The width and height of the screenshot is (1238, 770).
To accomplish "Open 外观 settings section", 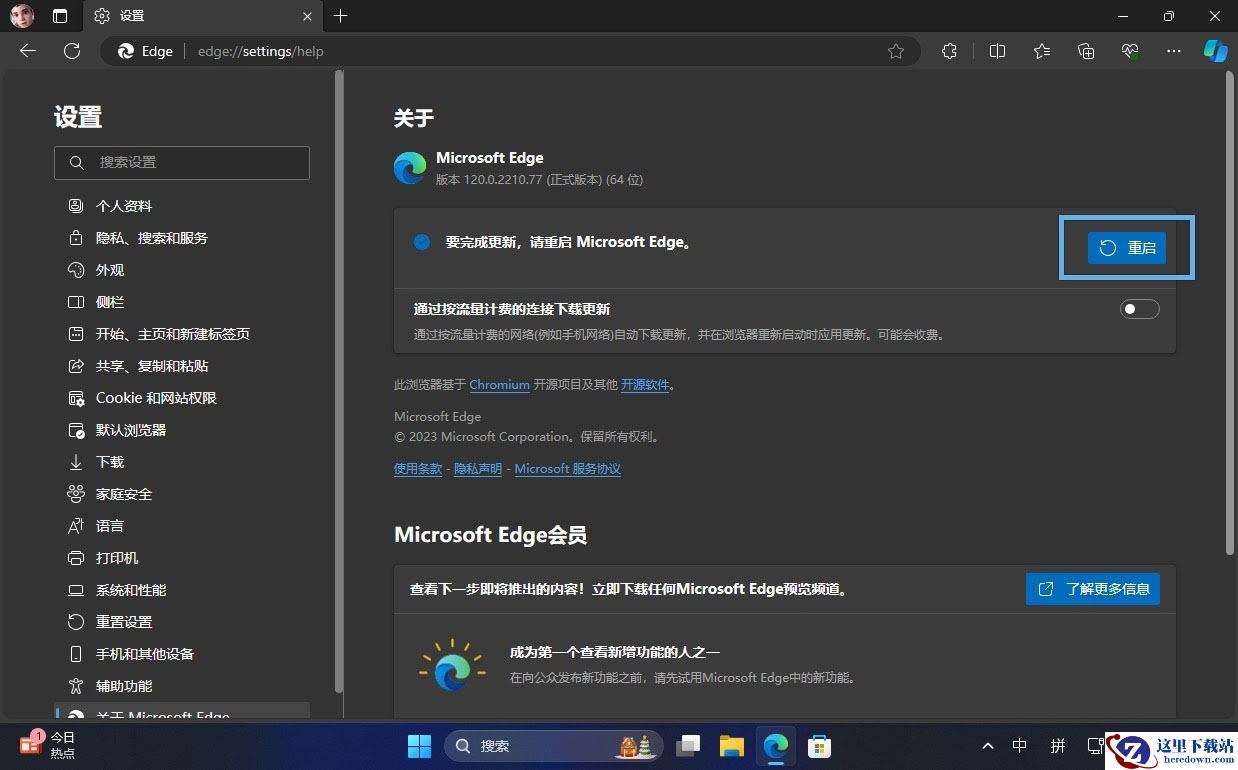I will pyautogui.click(x=182, y=270).
